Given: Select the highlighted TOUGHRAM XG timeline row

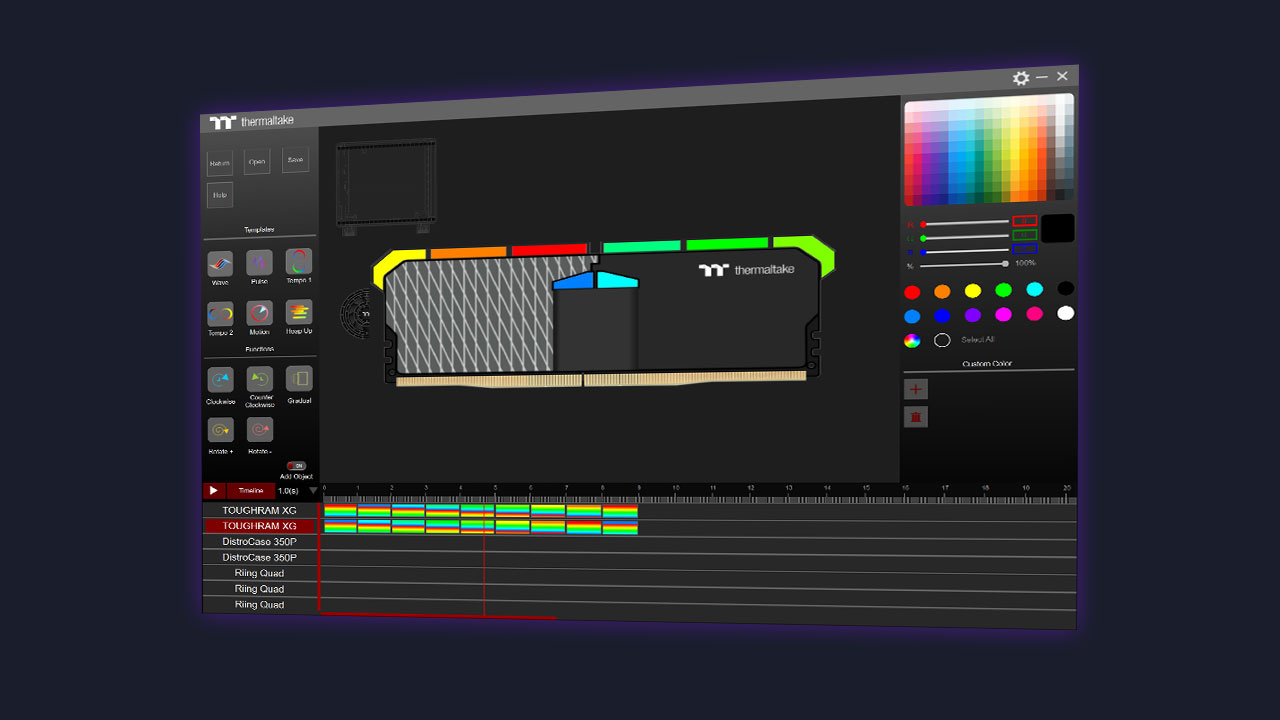Looking at the screenshot, I should click(x=259, y=526).
